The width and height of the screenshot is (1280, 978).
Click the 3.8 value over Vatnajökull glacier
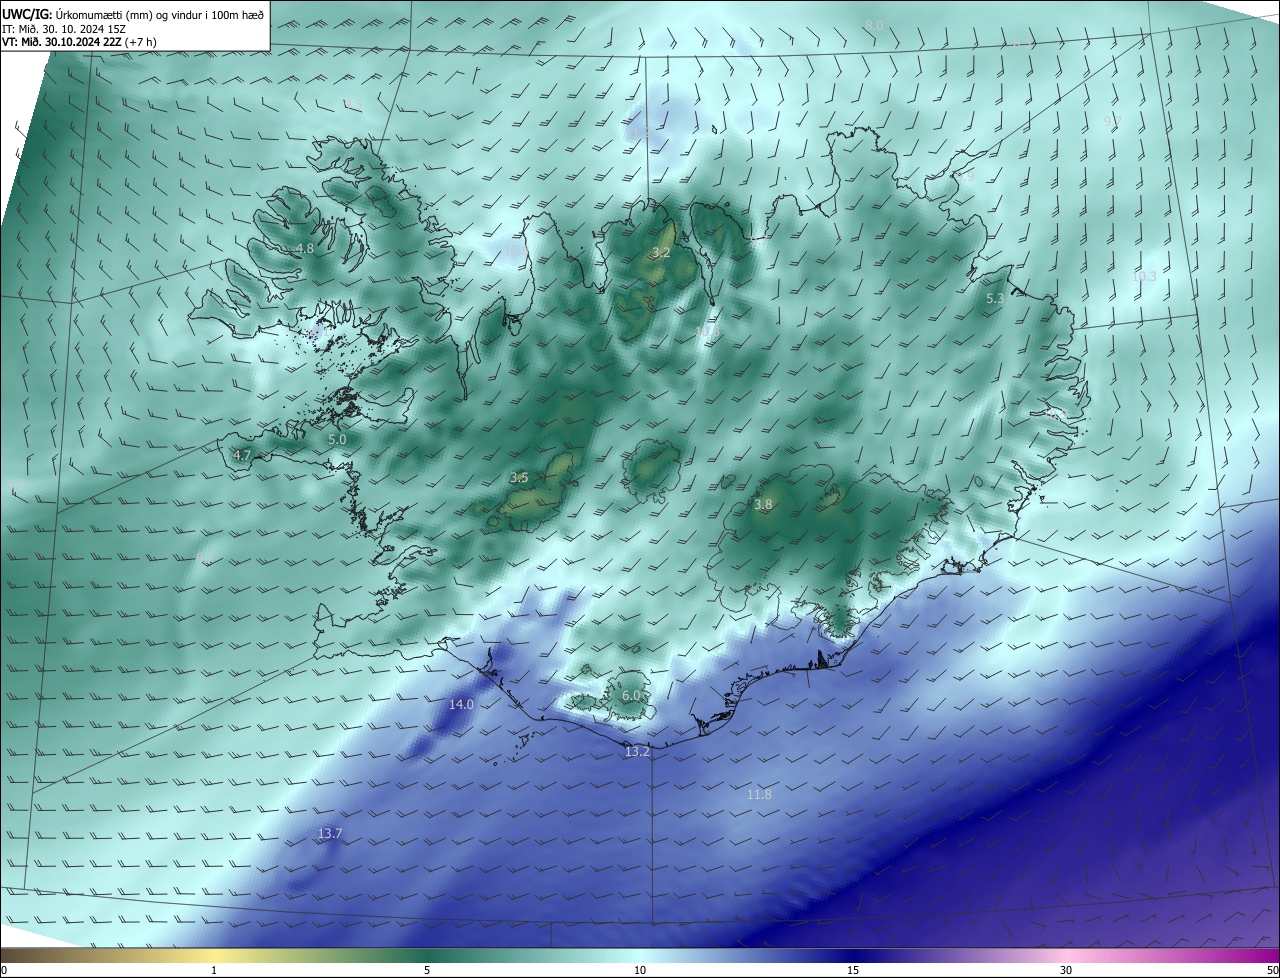coord(763,505)
